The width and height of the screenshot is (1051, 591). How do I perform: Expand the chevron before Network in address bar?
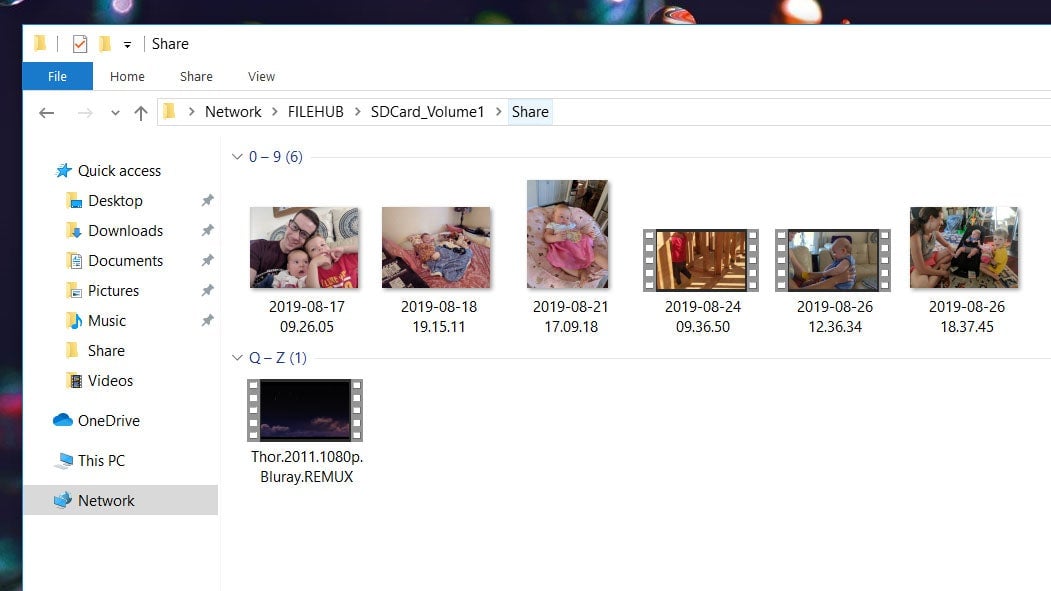(192, 112)
